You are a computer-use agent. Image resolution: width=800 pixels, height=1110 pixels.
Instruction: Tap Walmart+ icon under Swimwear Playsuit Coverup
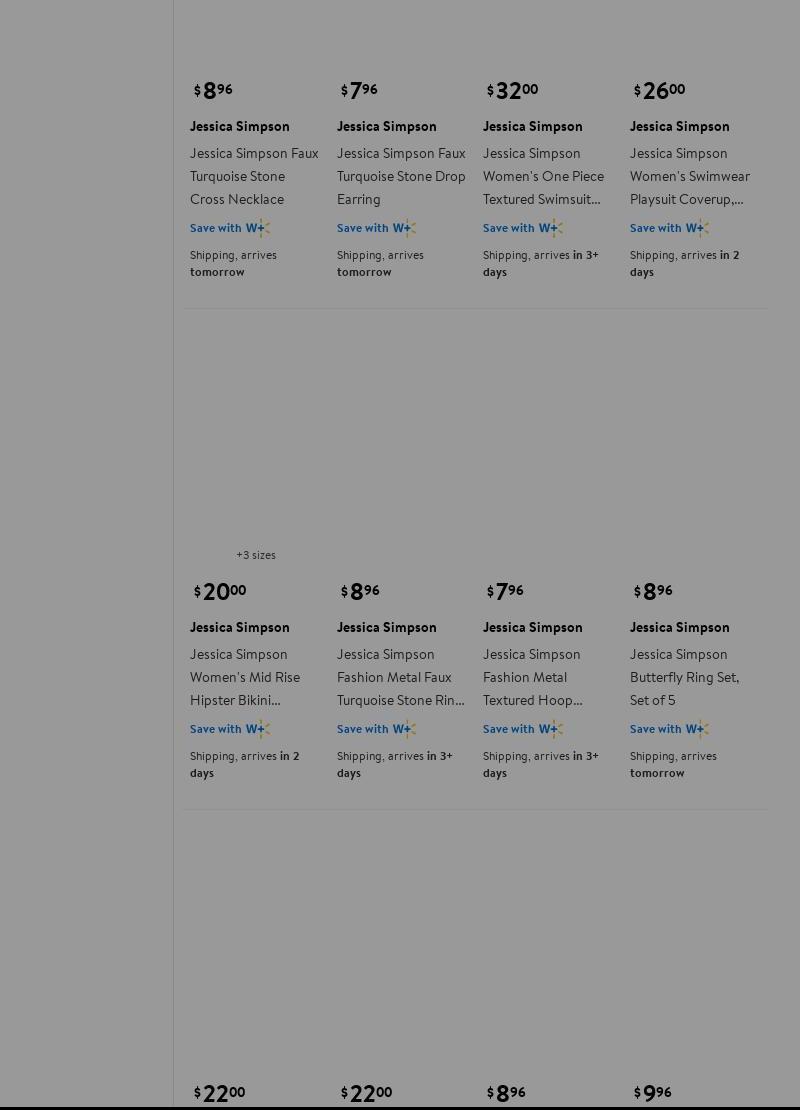coord(697,228)
